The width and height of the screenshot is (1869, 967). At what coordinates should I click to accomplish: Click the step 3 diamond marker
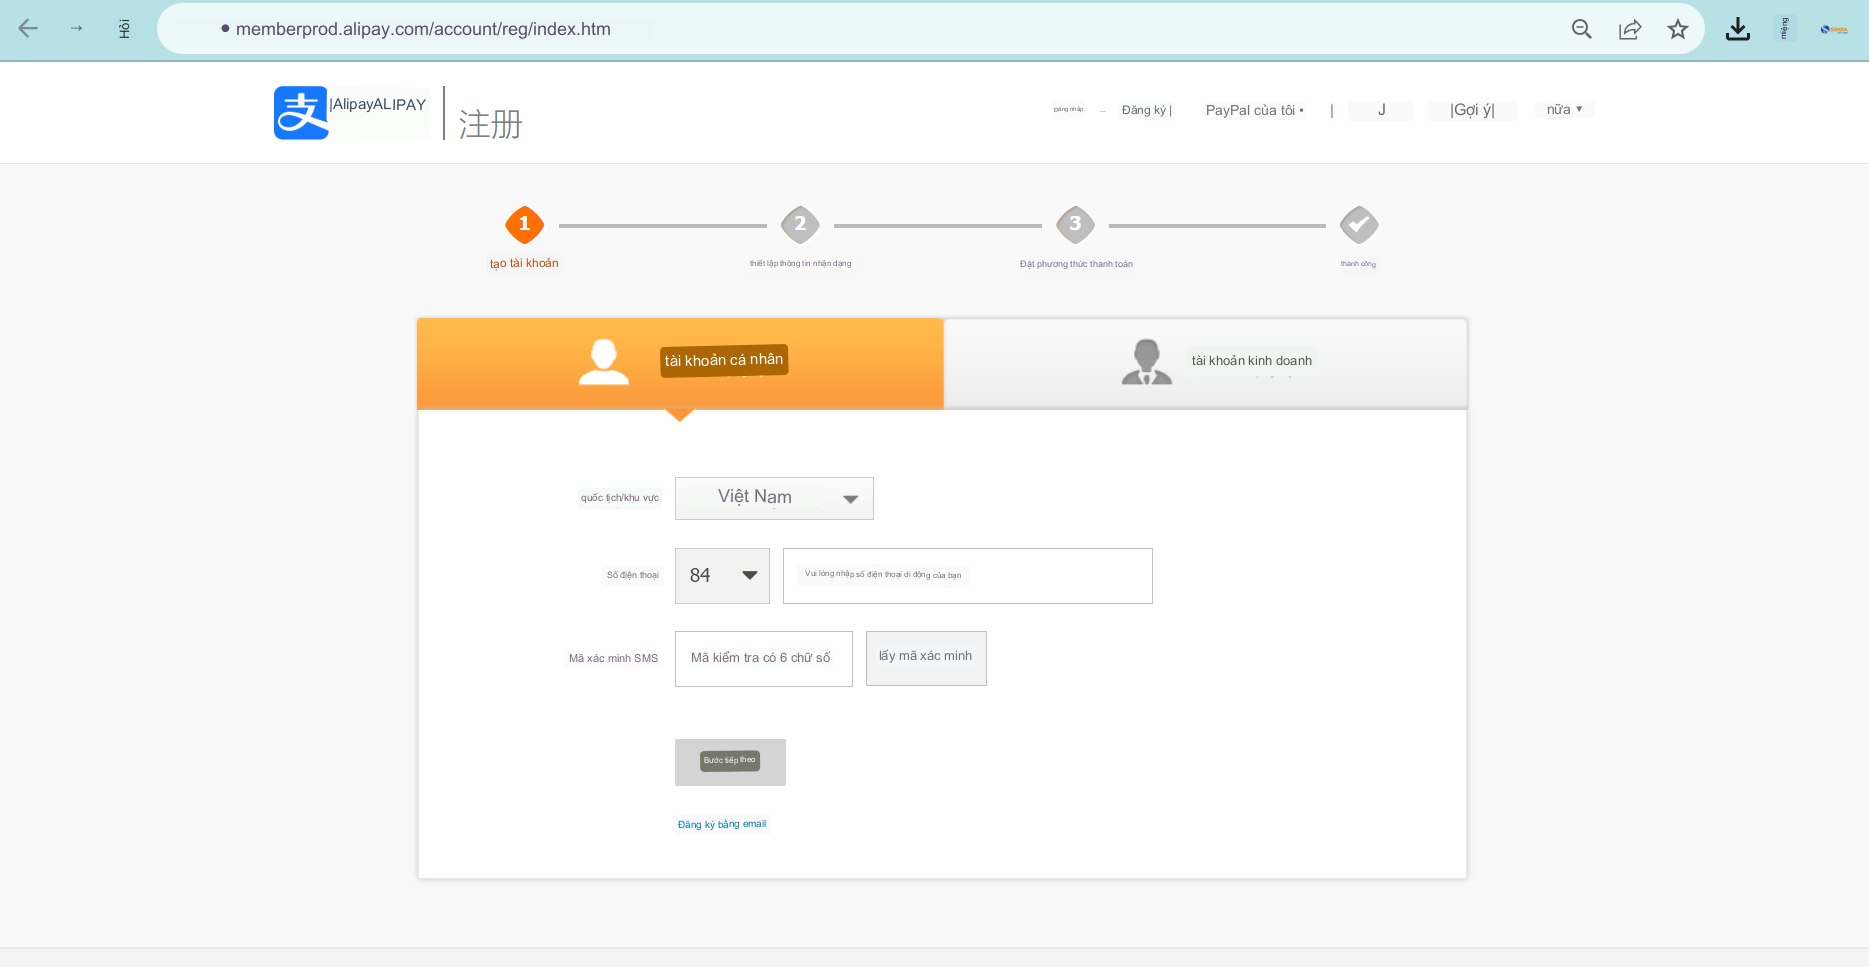1075,225
